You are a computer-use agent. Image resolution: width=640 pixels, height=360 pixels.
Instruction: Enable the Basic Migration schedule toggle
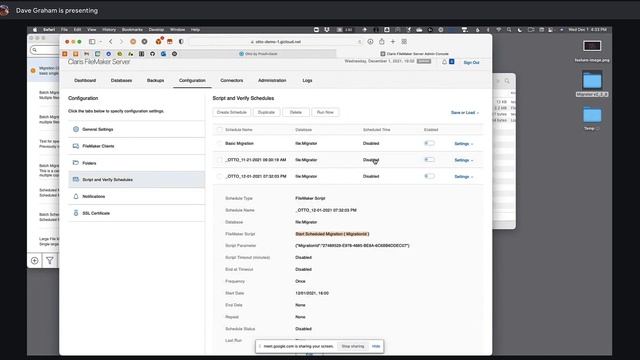click(x=429, y=143)
